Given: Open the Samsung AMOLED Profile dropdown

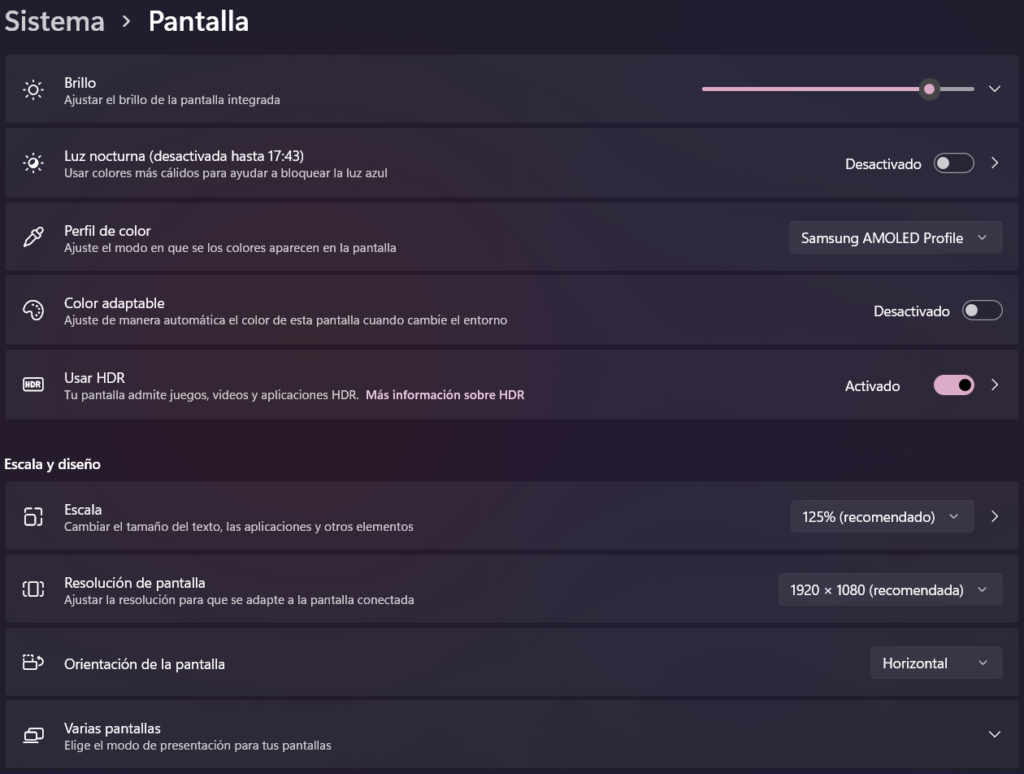Looking at the screenshot, I should coord(895,238).
